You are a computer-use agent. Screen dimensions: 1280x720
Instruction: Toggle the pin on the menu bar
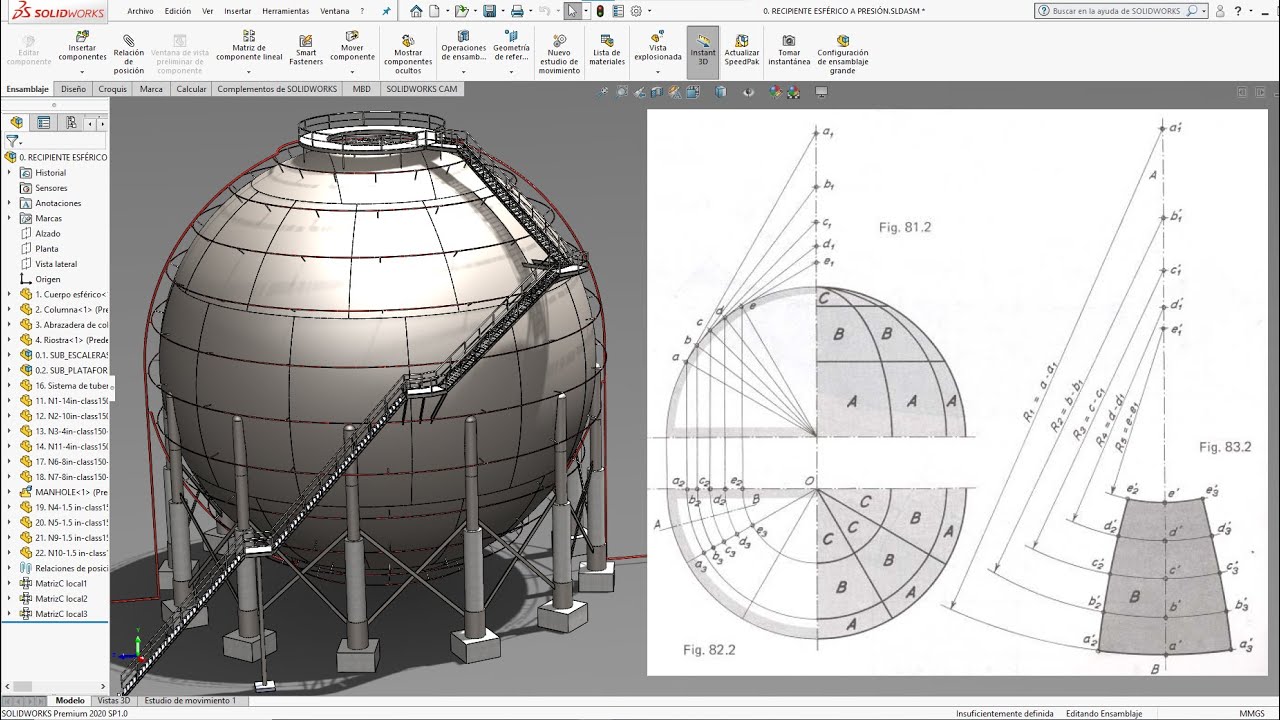[x=387, y=11]
